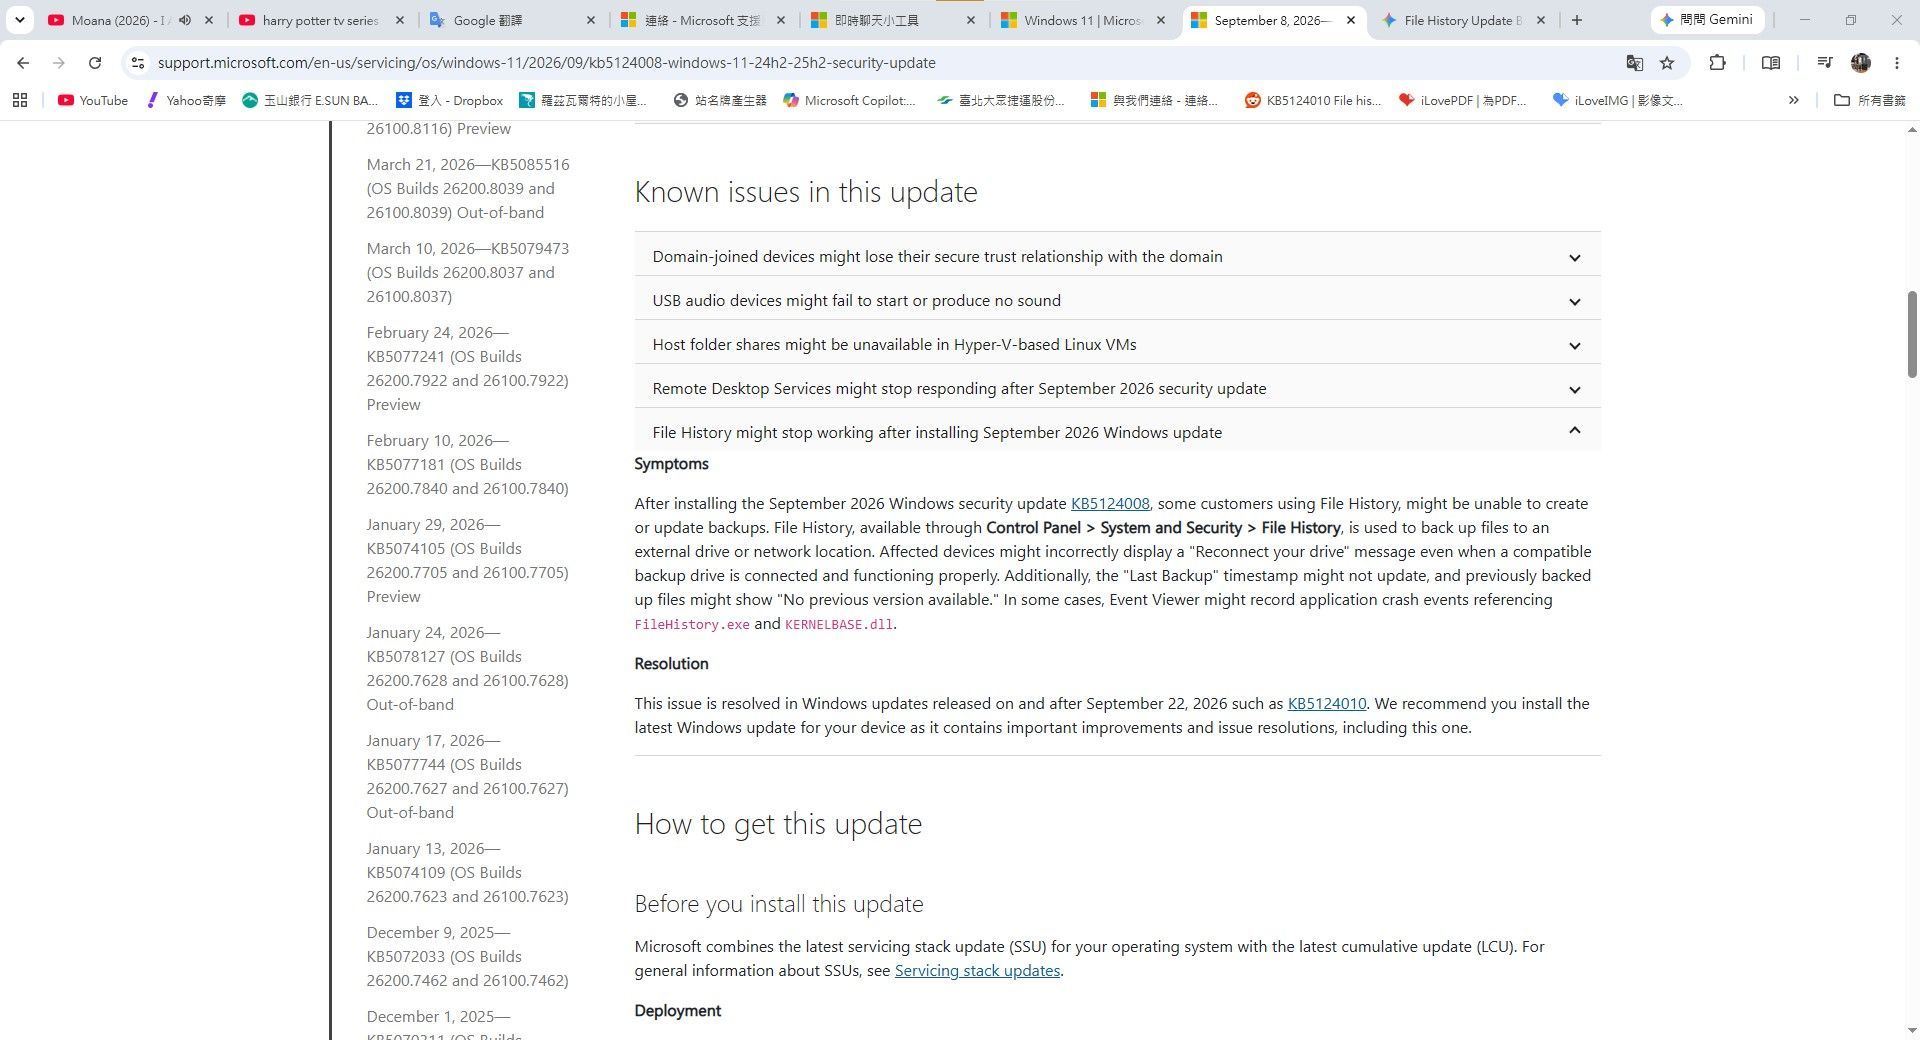Open the reading mode side panel icon
Screen dimensions: 1920x1040
pyautogui.click(x=1771, y=63)
